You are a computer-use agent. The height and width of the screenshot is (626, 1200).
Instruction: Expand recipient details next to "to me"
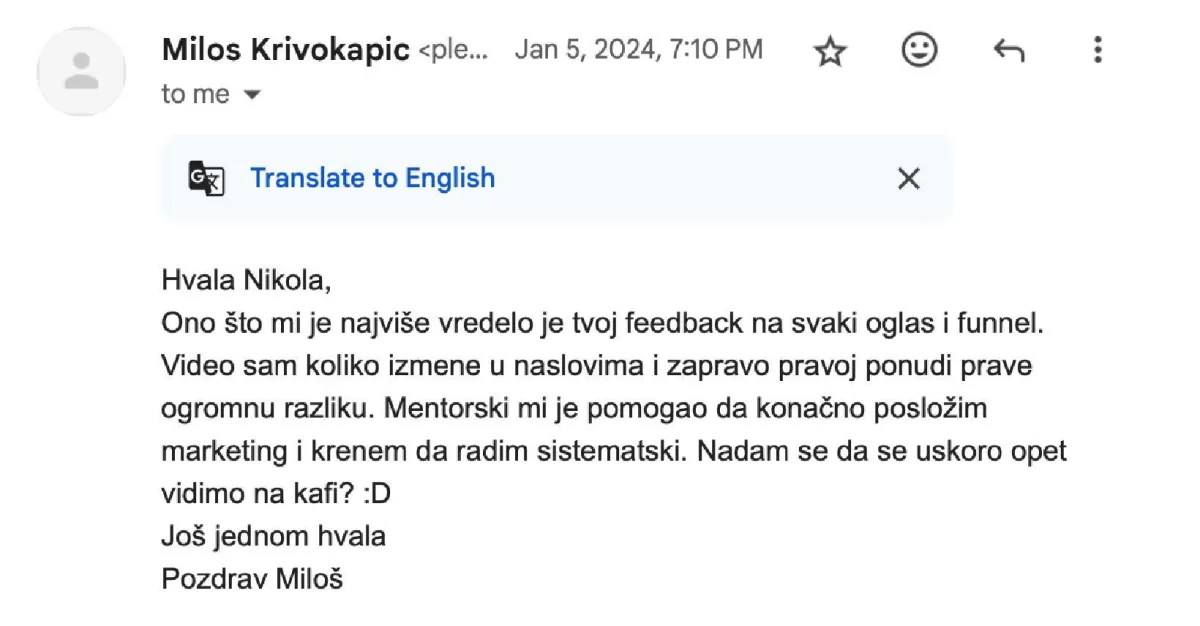pos(252,95)
